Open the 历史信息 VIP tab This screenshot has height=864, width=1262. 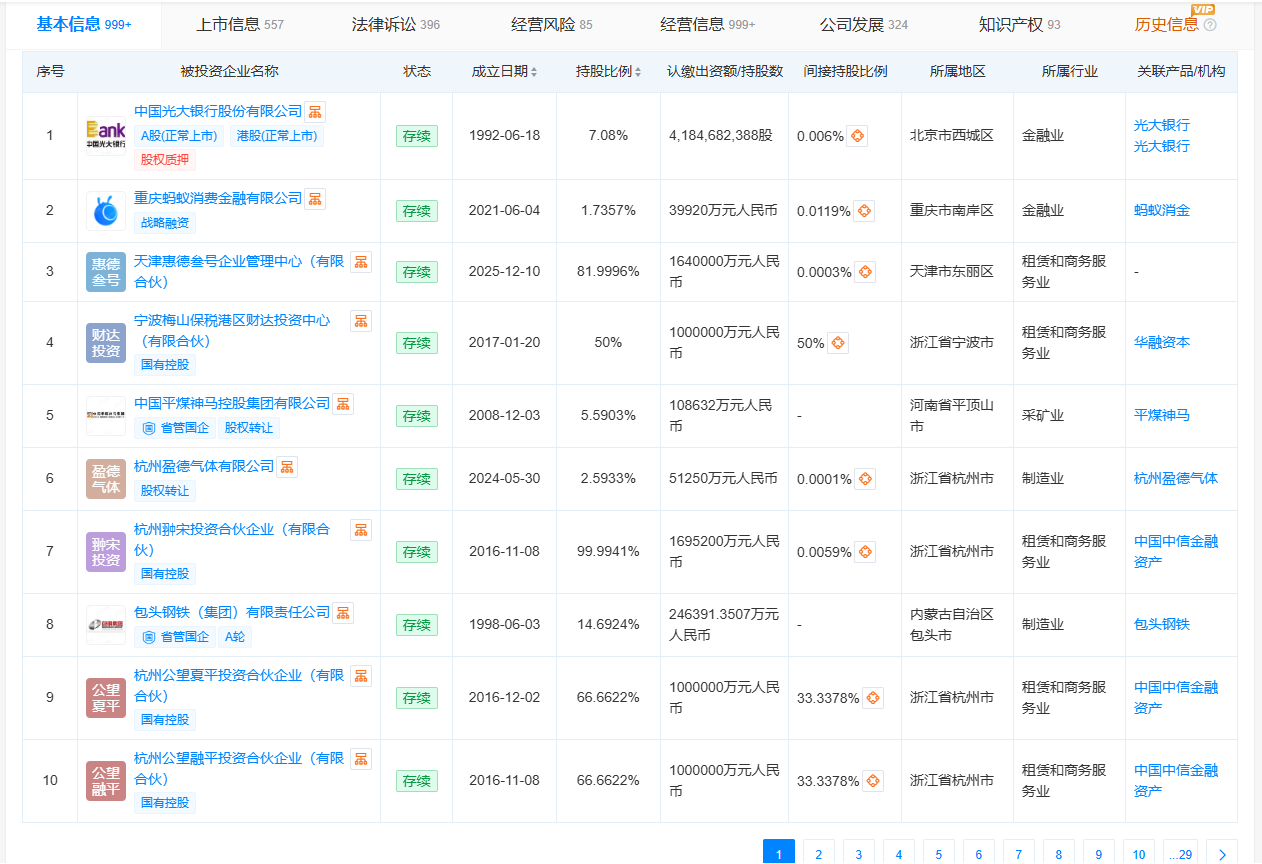1167,24
